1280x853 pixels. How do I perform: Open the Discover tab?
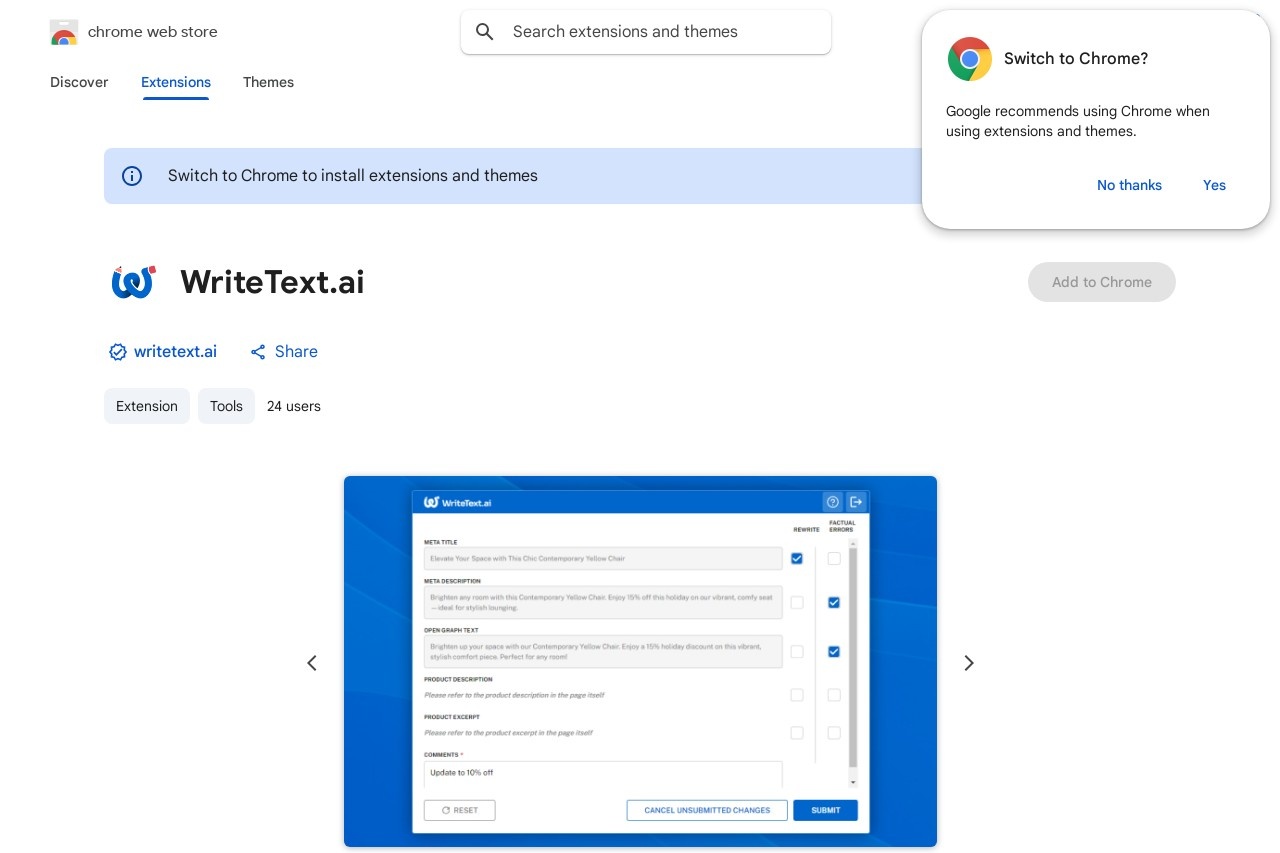[x=79, y=82]
